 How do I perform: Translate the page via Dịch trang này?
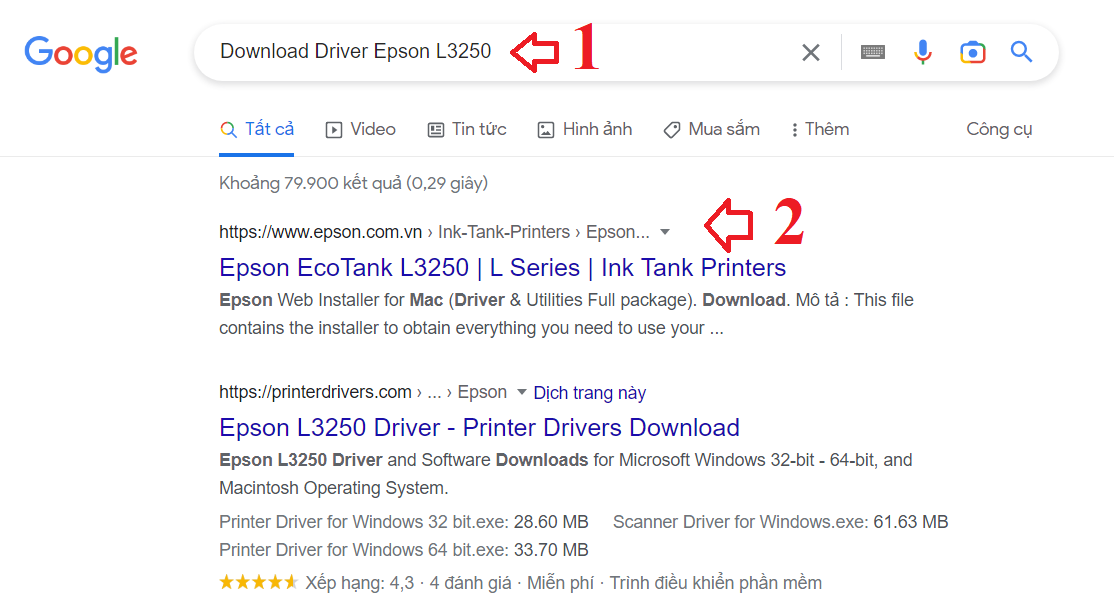[x=589, y=392]
